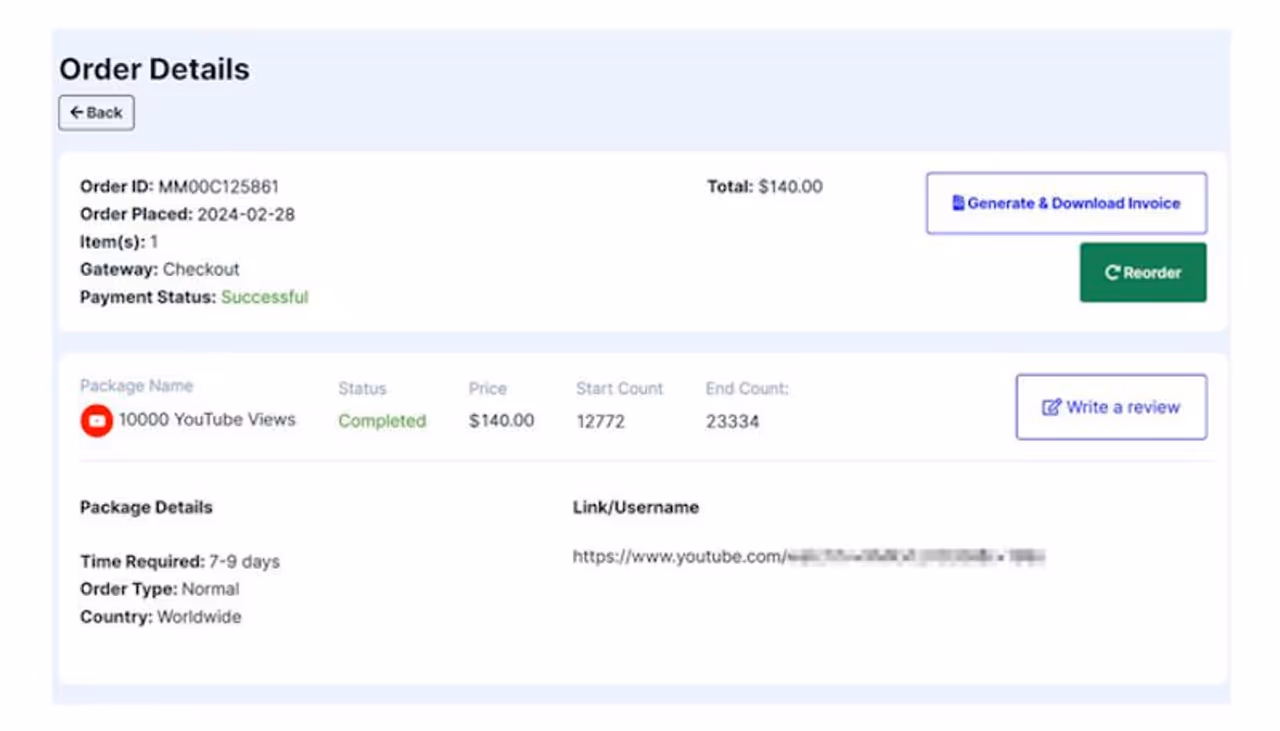The image size is (1280, 731).
Task: Click the document icon in the invoice button
Action: click(x=957, y=203)
